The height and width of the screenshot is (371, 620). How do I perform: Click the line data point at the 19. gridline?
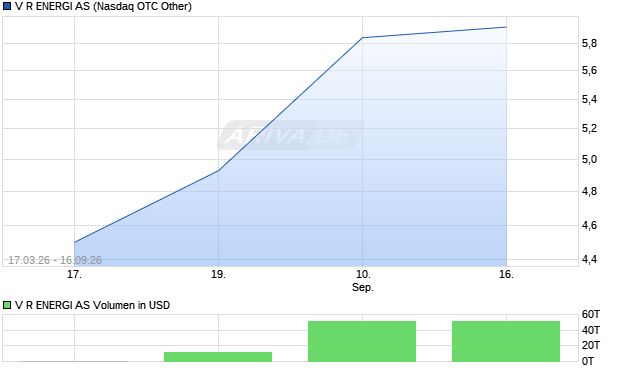pyautogui.click(x=218, y=171)
